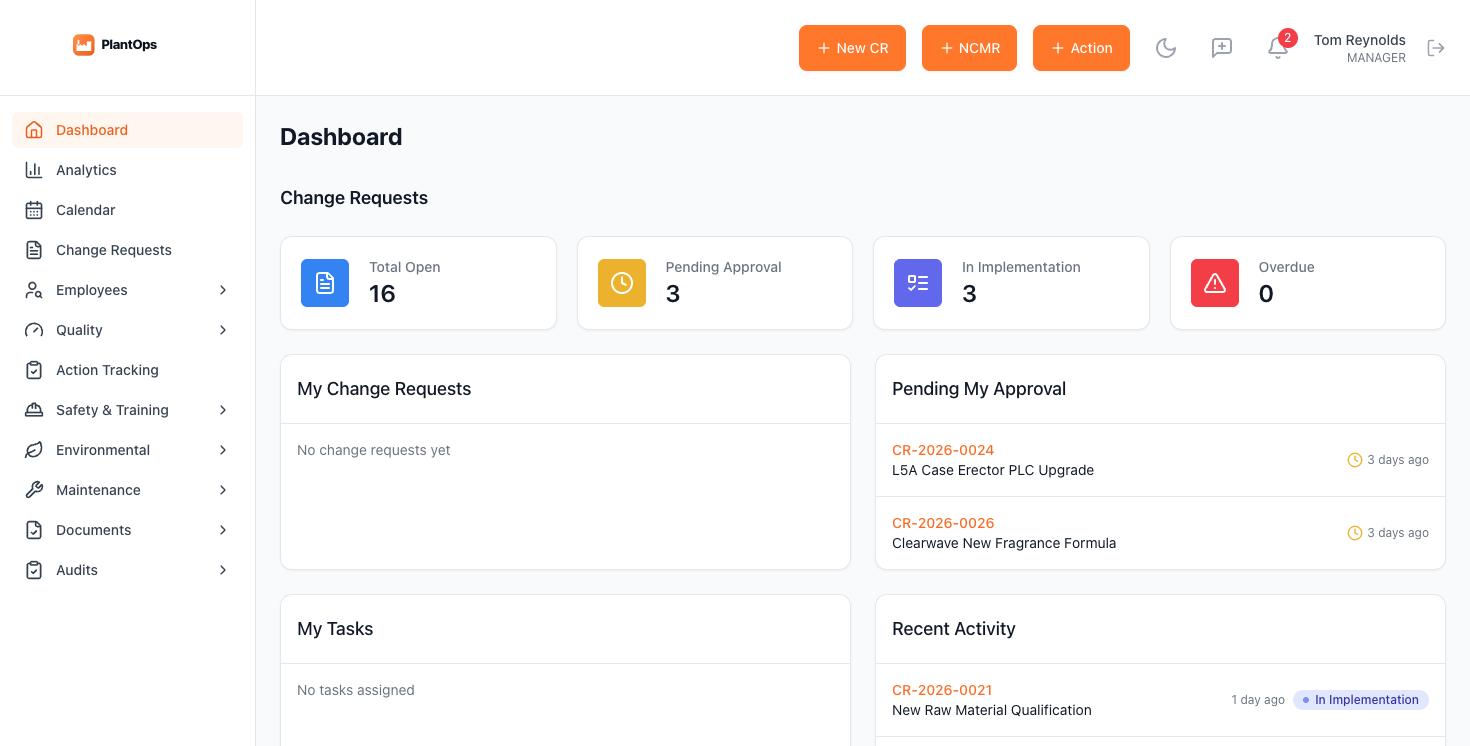This screenshot has height=746, width=1470.
Task: Go to the Dashboard menu item
Action: (x=127, y=130)
